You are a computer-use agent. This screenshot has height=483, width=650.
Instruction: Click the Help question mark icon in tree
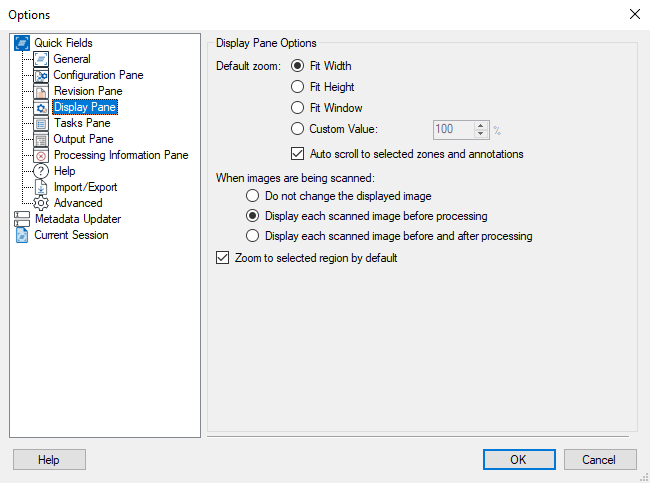[41, 171]
